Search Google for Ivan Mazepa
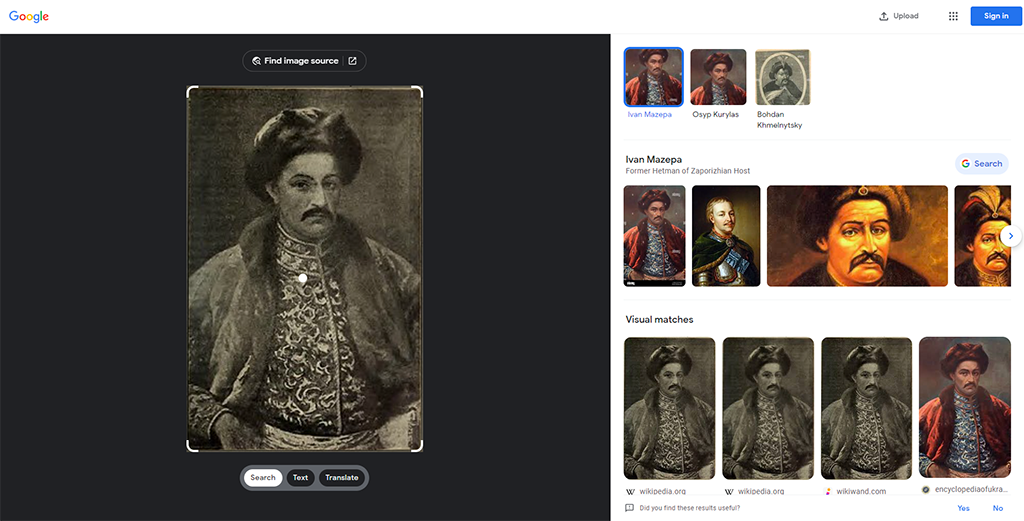 click(982, 164)
